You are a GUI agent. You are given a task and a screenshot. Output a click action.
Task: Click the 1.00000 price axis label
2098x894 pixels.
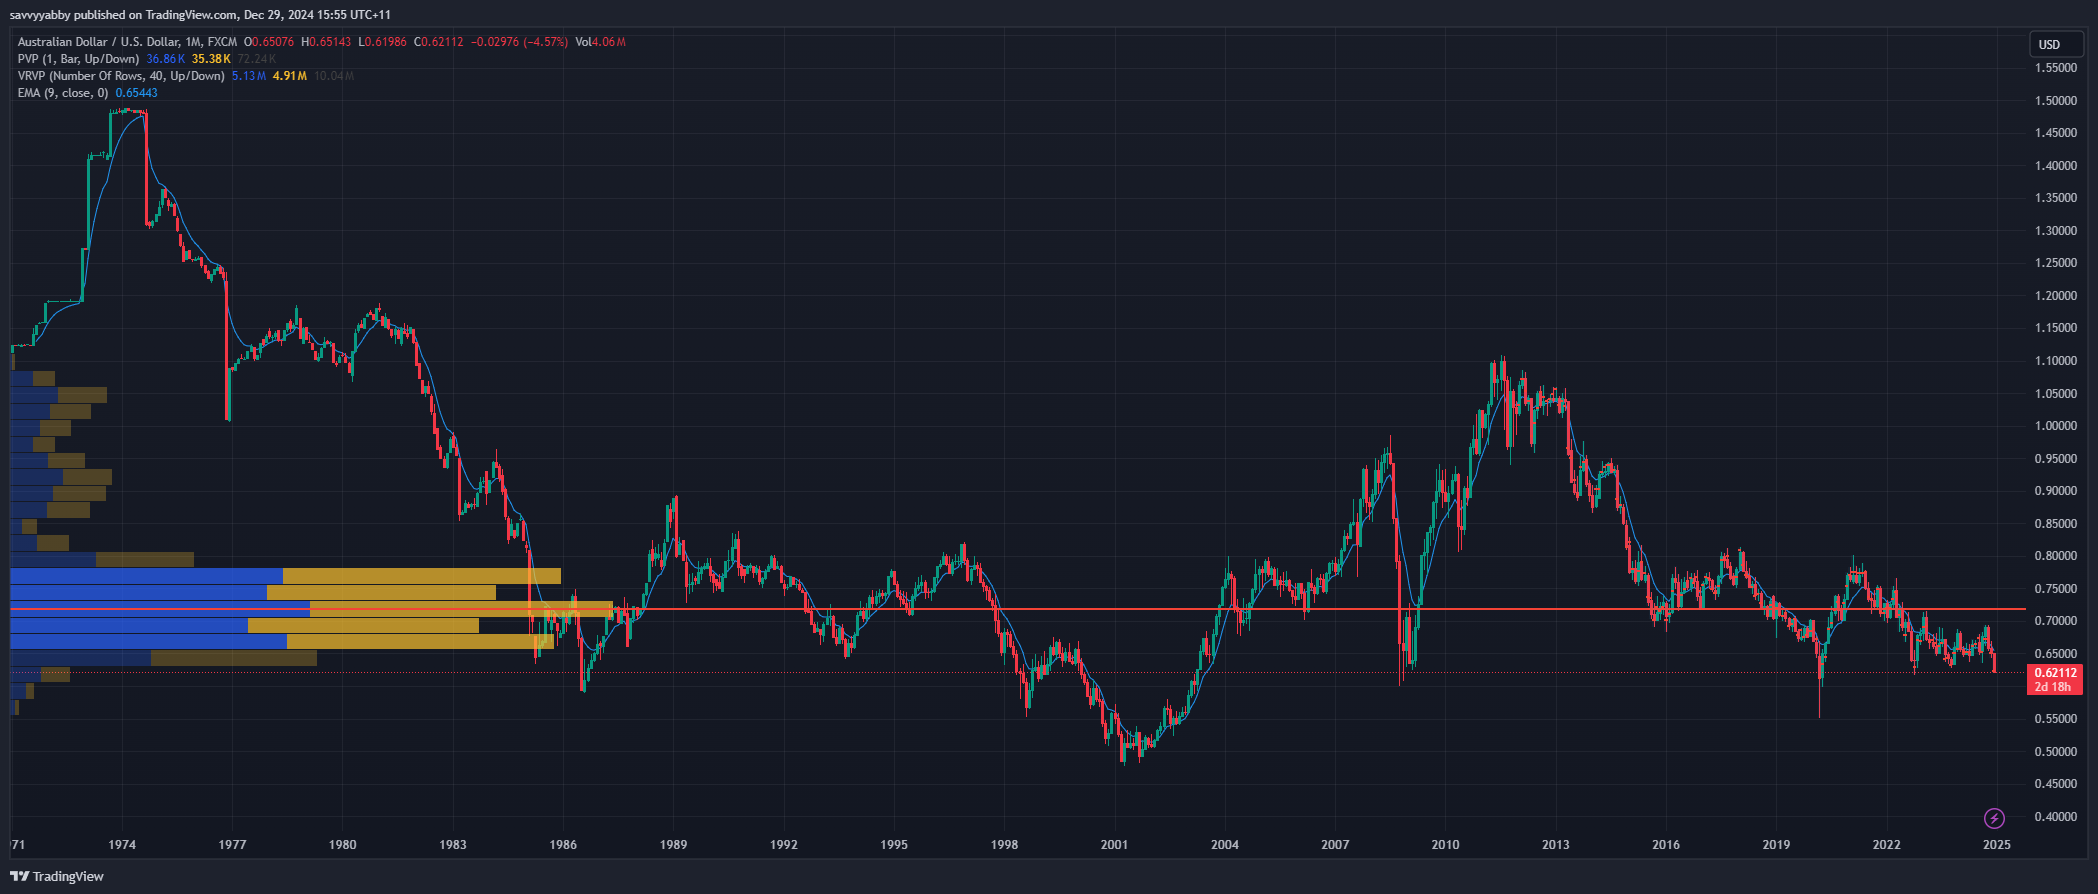coord(2055,426)
